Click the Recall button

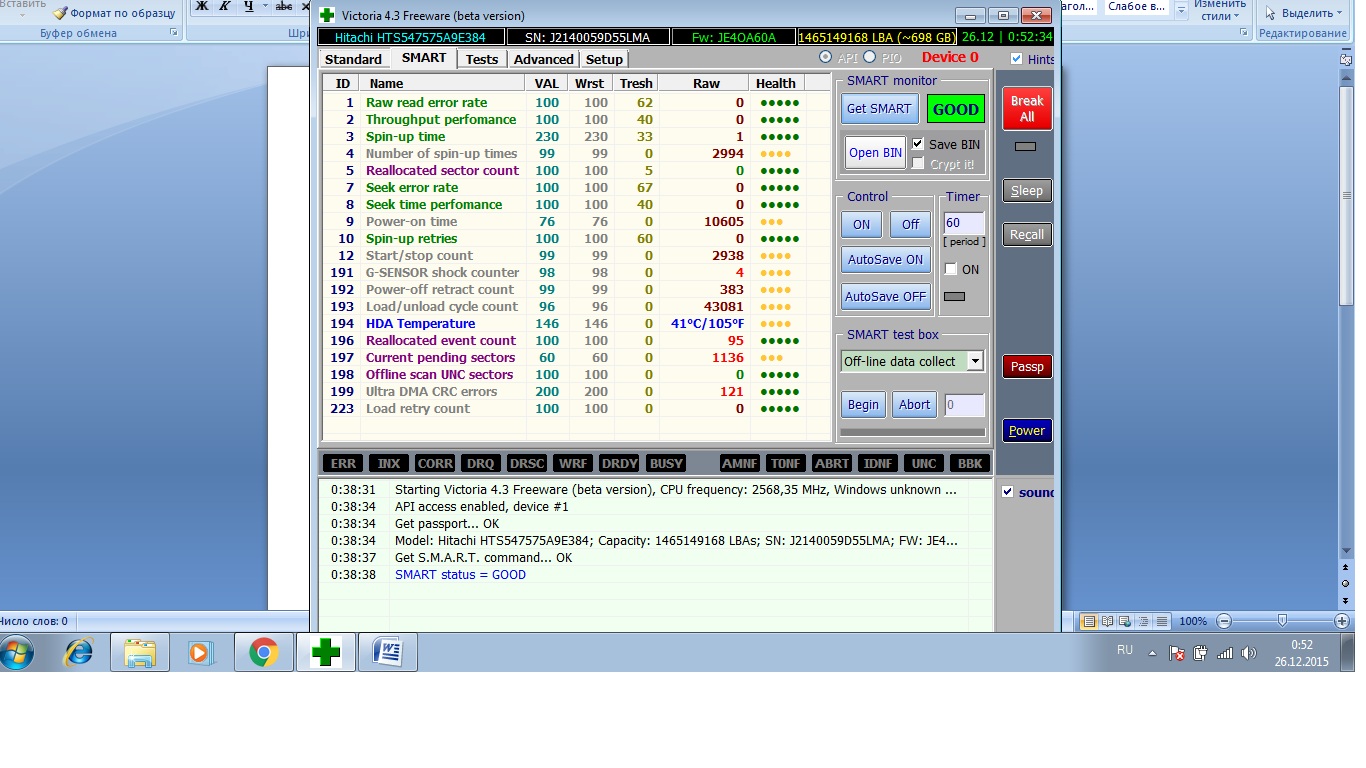coord(1027,235)
